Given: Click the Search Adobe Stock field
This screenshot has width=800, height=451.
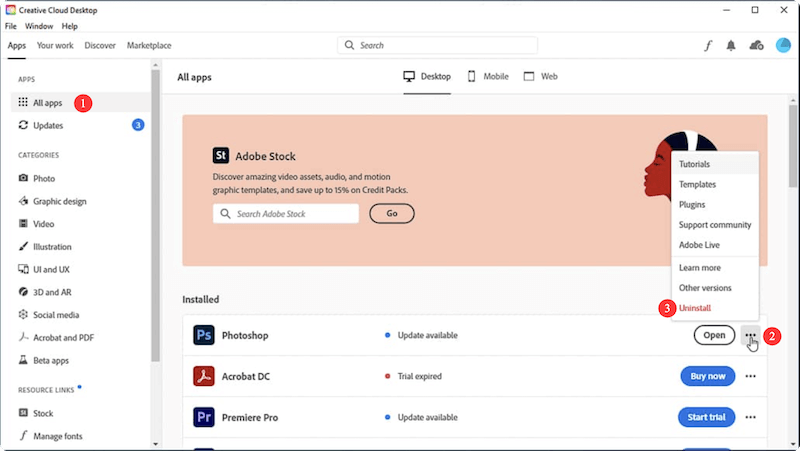Looking at the screenshot, I should pos(286,214).
